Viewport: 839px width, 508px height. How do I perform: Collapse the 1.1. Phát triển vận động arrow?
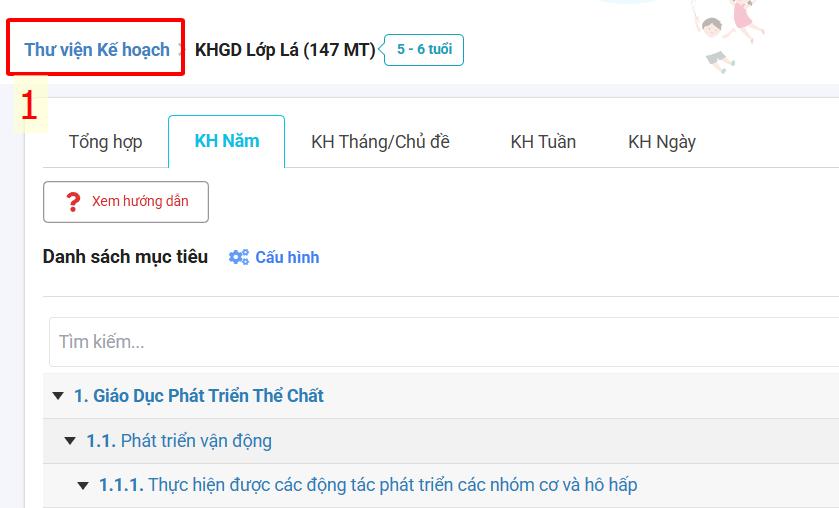(70, 441)
